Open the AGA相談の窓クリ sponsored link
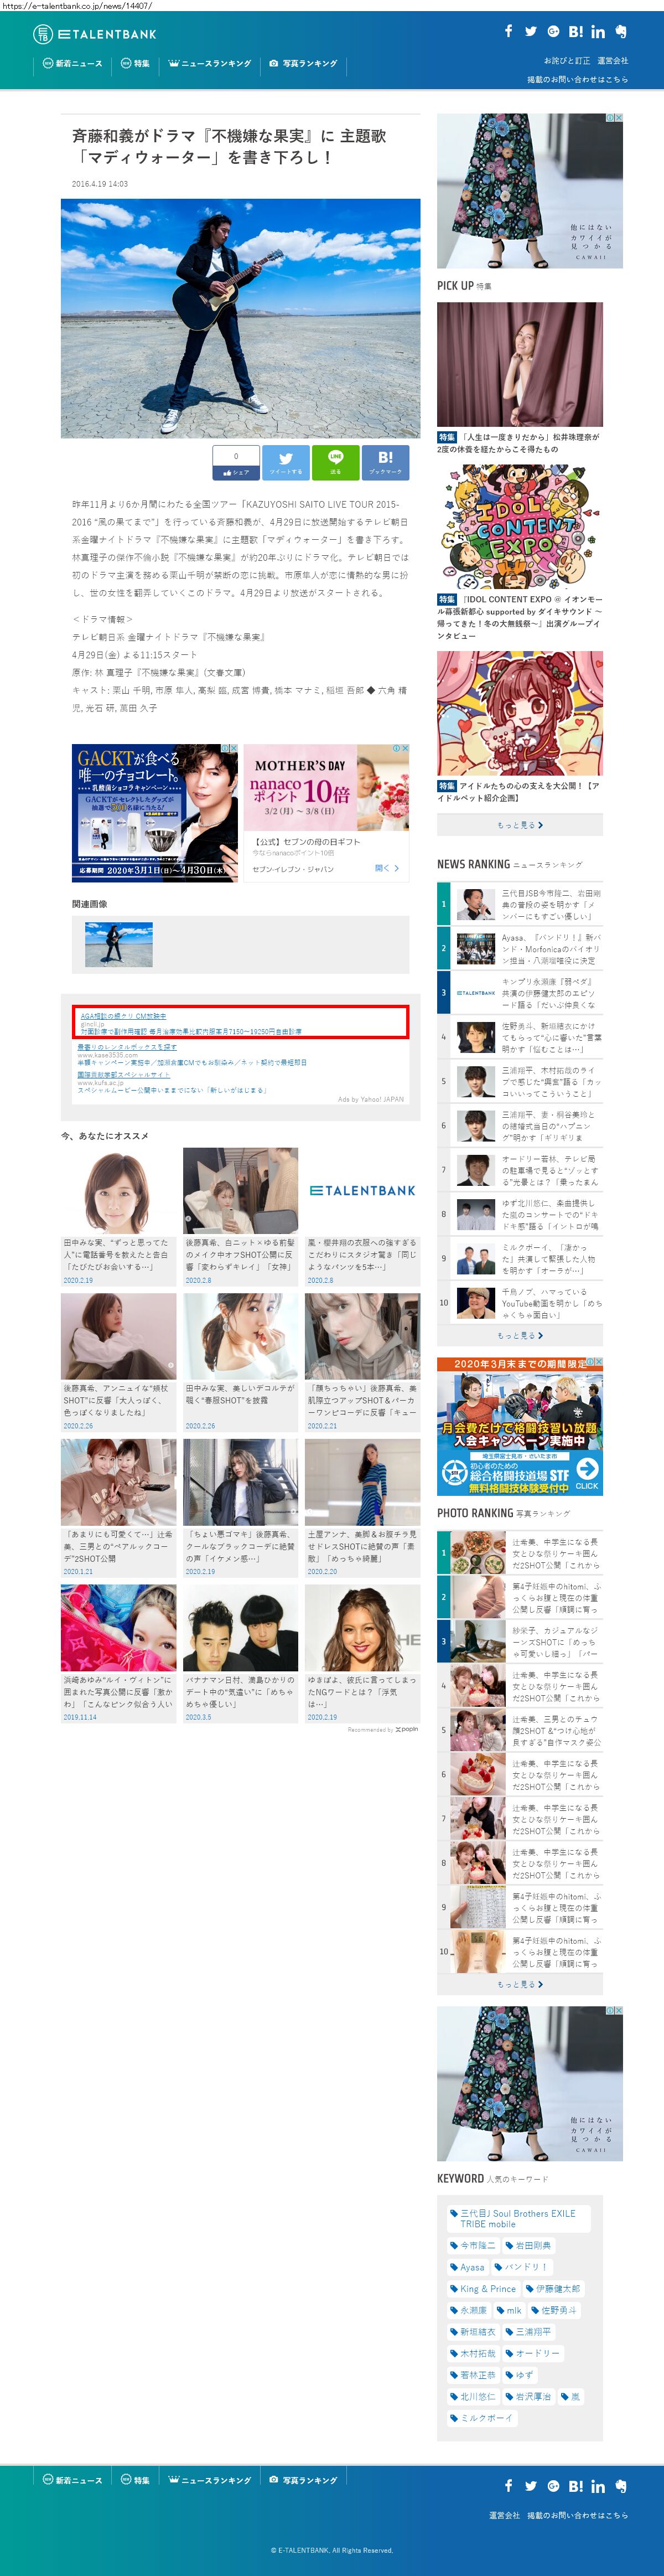The width and height of the screenshot is (664, 2576). [x=124, y=1016]
